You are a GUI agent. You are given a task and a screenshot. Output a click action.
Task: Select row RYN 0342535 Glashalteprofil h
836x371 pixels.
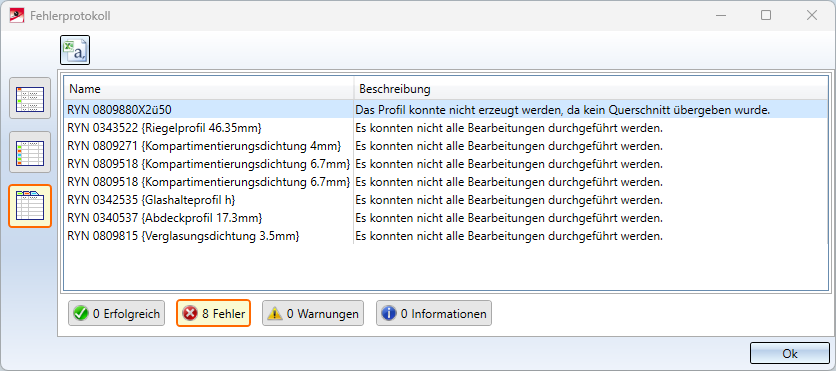pos(446,200)
